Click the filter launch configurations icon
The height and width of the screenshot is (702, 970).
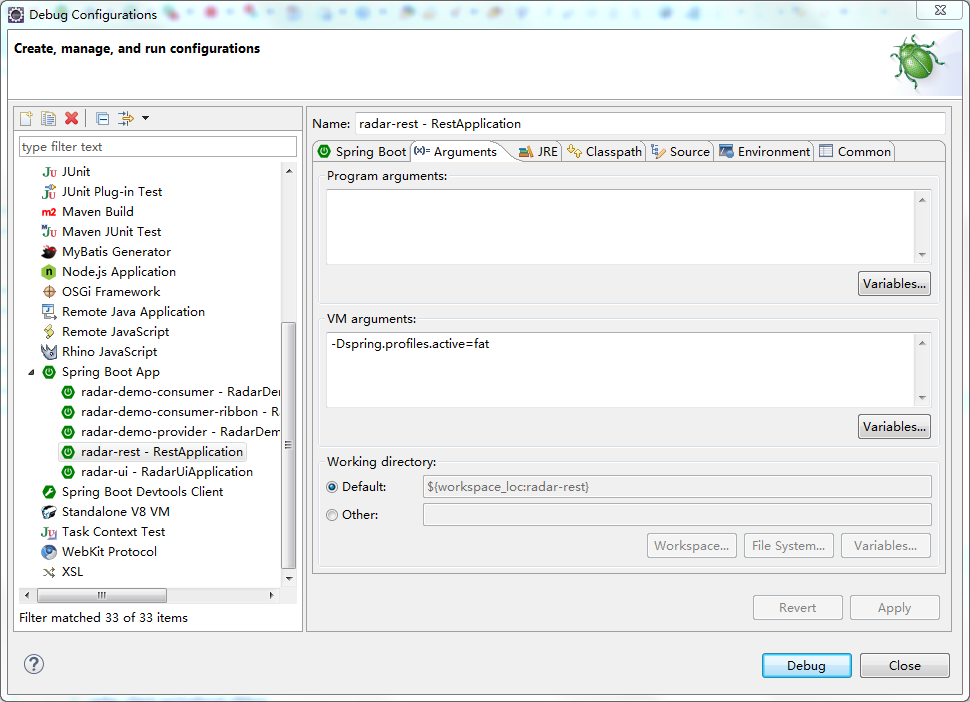coord(126,118)
